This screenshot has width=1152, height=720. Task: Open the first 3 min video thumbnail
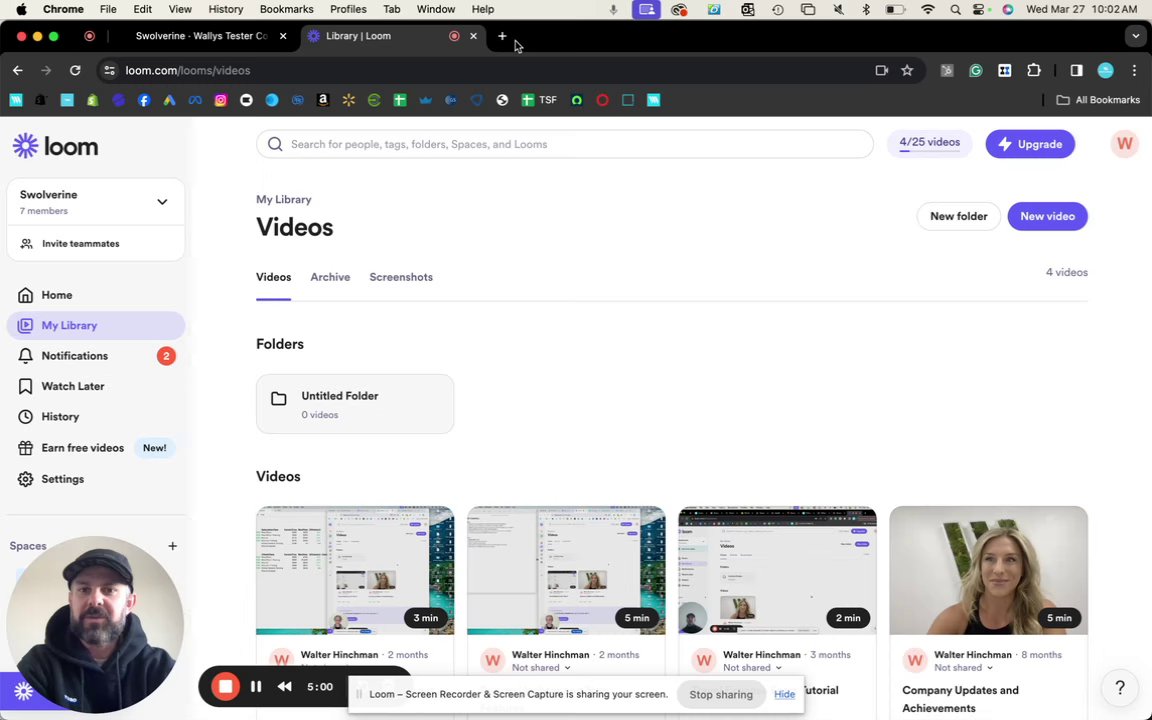click(355, 570)
